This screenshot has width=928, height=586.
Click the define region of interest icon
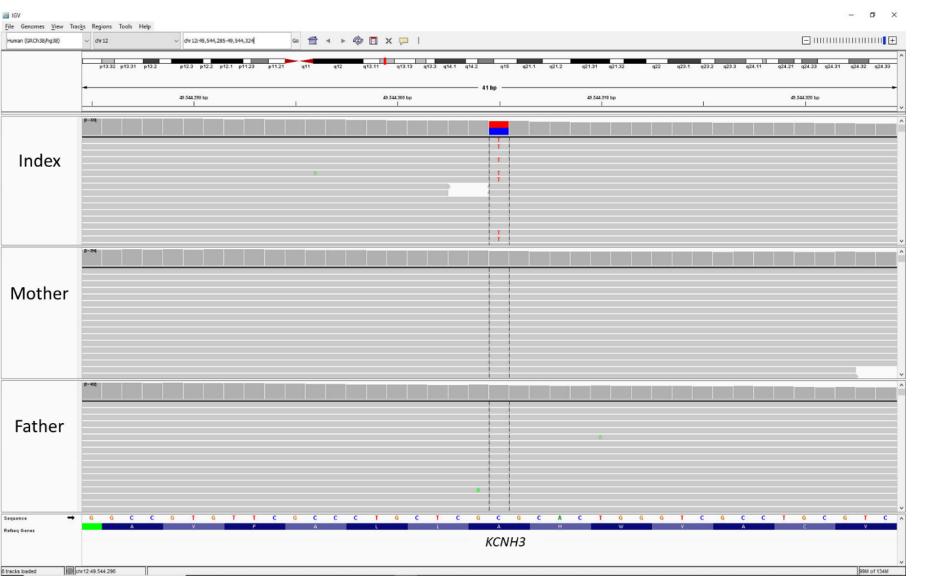pyautogui.click(x=373, y=41)
